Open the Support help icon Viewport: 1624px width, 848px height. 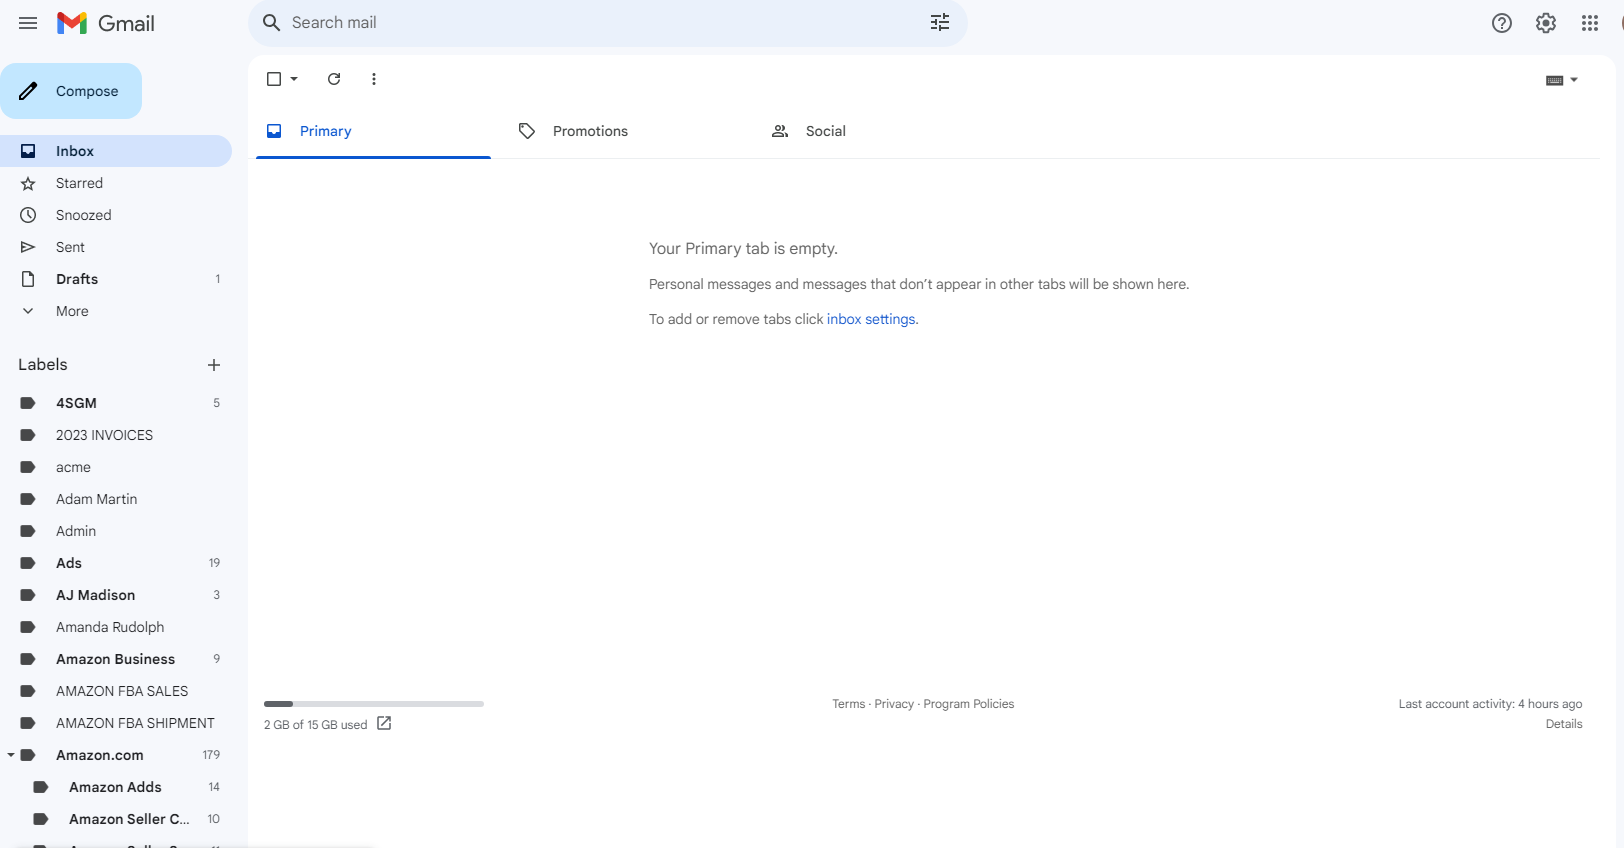click(1502, 23)
